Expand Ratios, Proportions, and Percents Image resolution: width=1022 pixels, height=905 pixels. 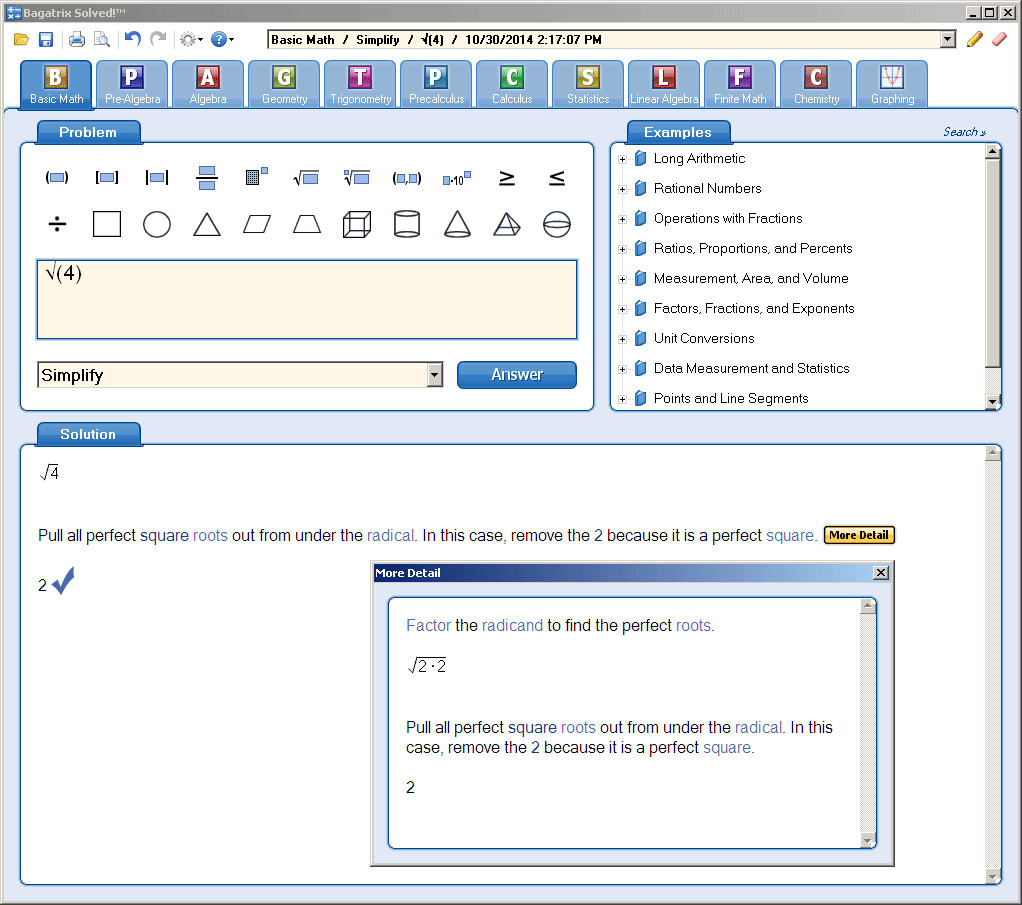coord(622,249)
